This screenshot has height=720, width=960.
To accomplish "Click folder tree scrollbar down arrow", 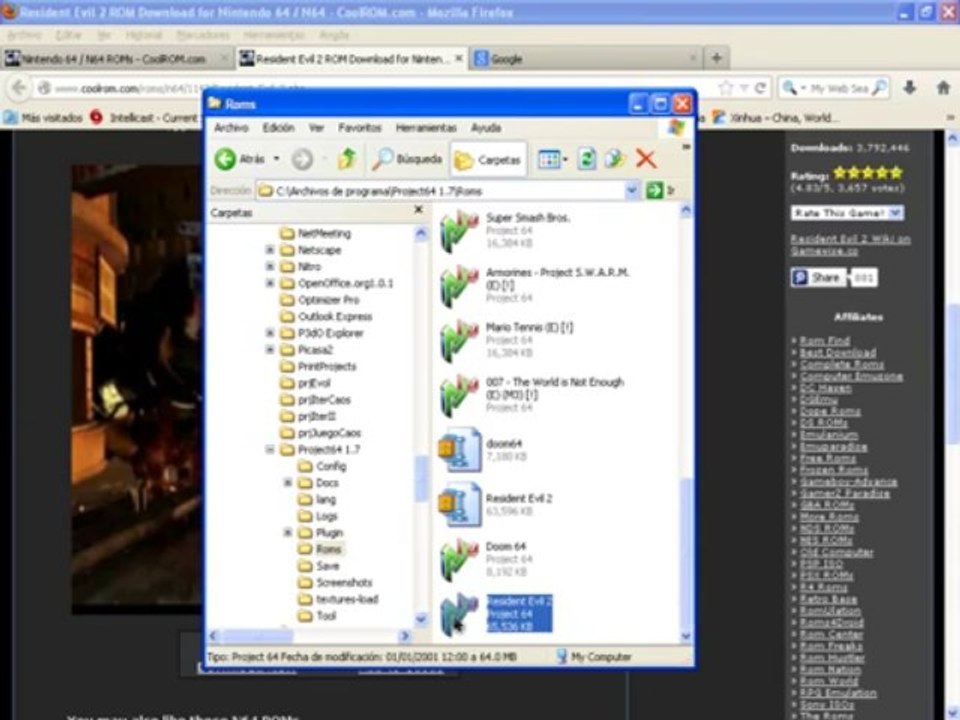I will click(421, 619).
